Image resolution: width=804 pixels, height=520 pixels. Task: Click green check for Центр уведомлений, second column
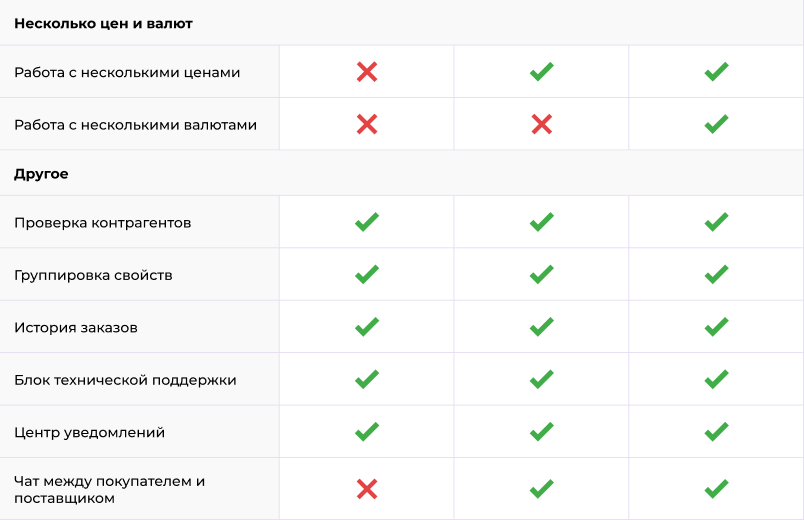pos(541,432)
